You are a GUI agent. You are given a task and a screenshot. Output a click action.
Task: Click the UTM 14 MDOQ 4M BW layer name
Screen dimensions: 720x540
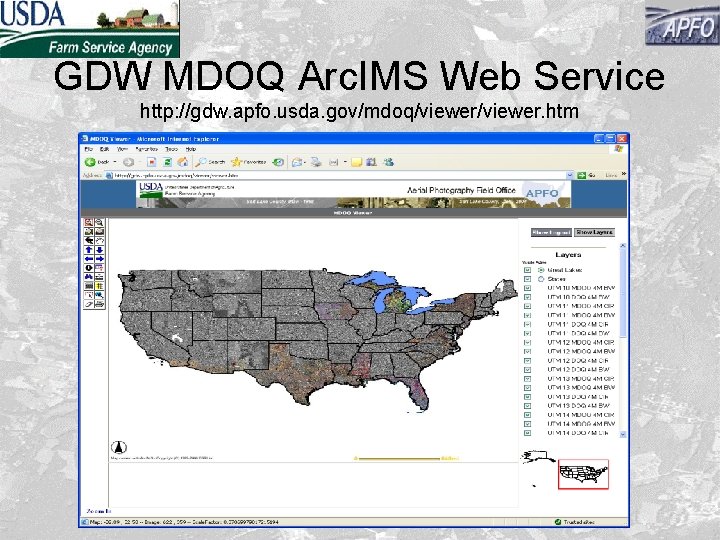pos(581,424)
